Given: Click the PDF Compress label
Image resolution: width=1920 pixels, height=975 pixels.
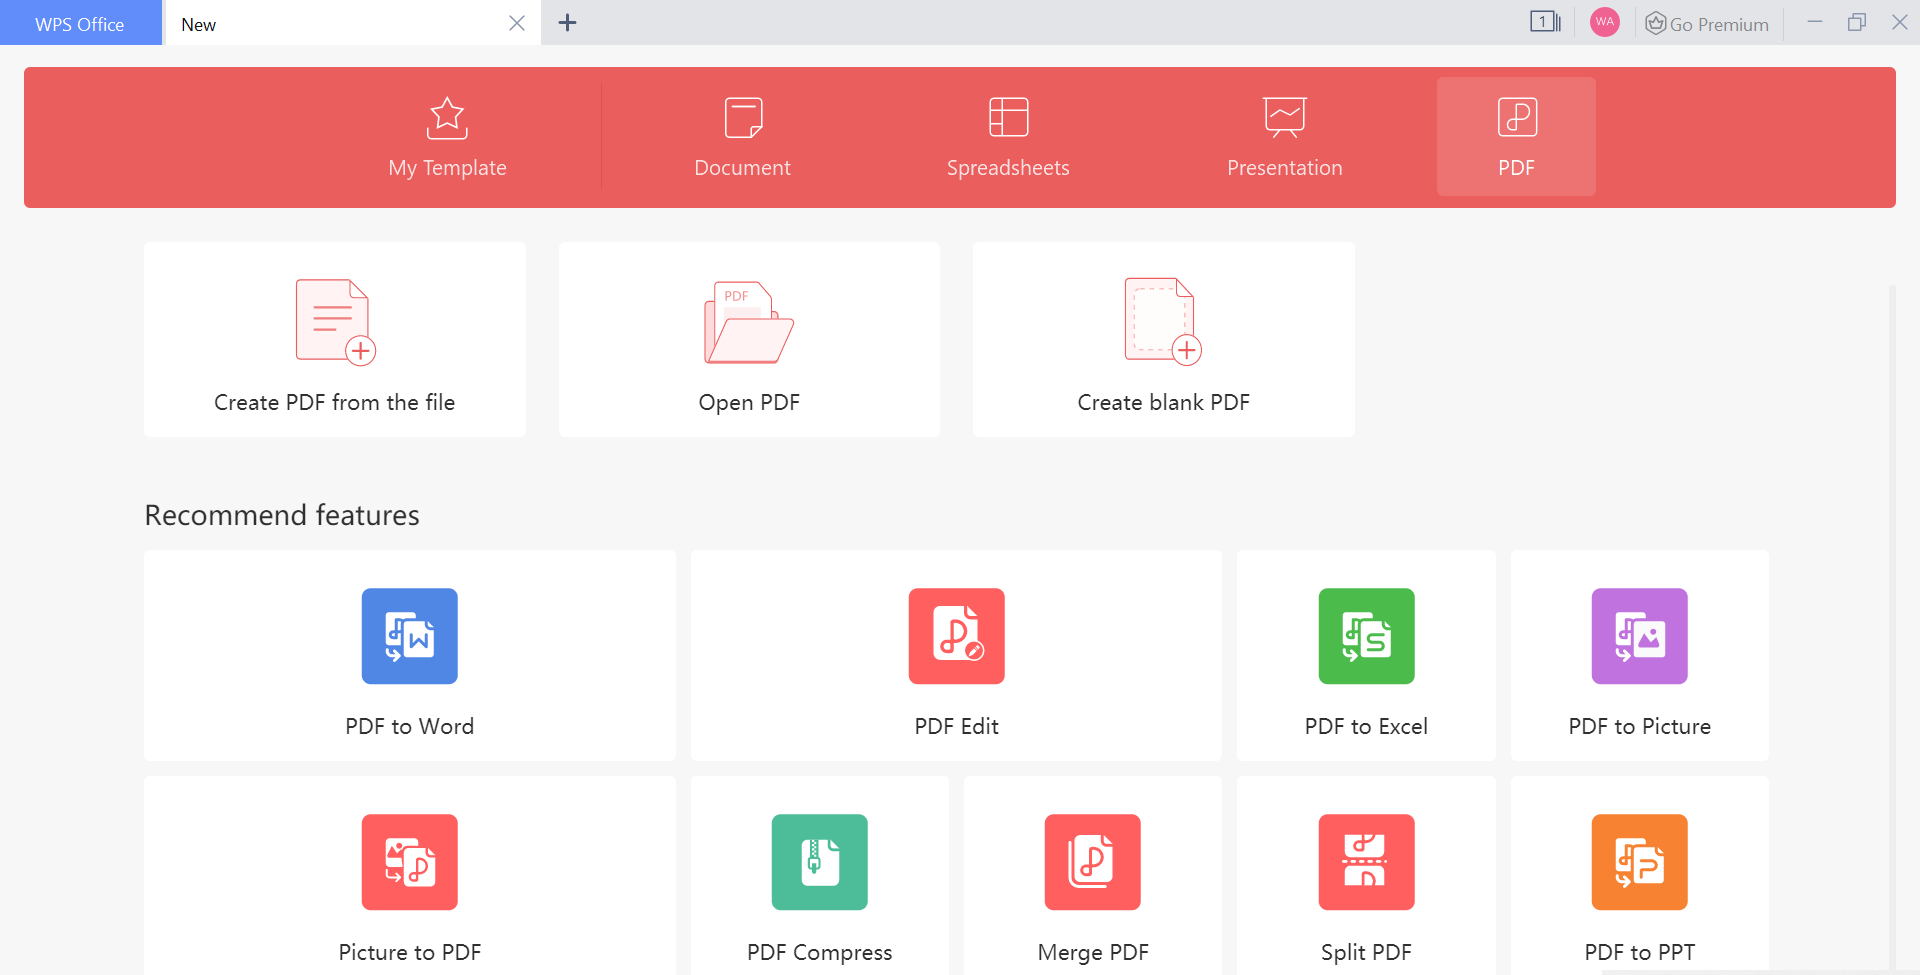Looking at the screenshot, I should coord(820,952).
